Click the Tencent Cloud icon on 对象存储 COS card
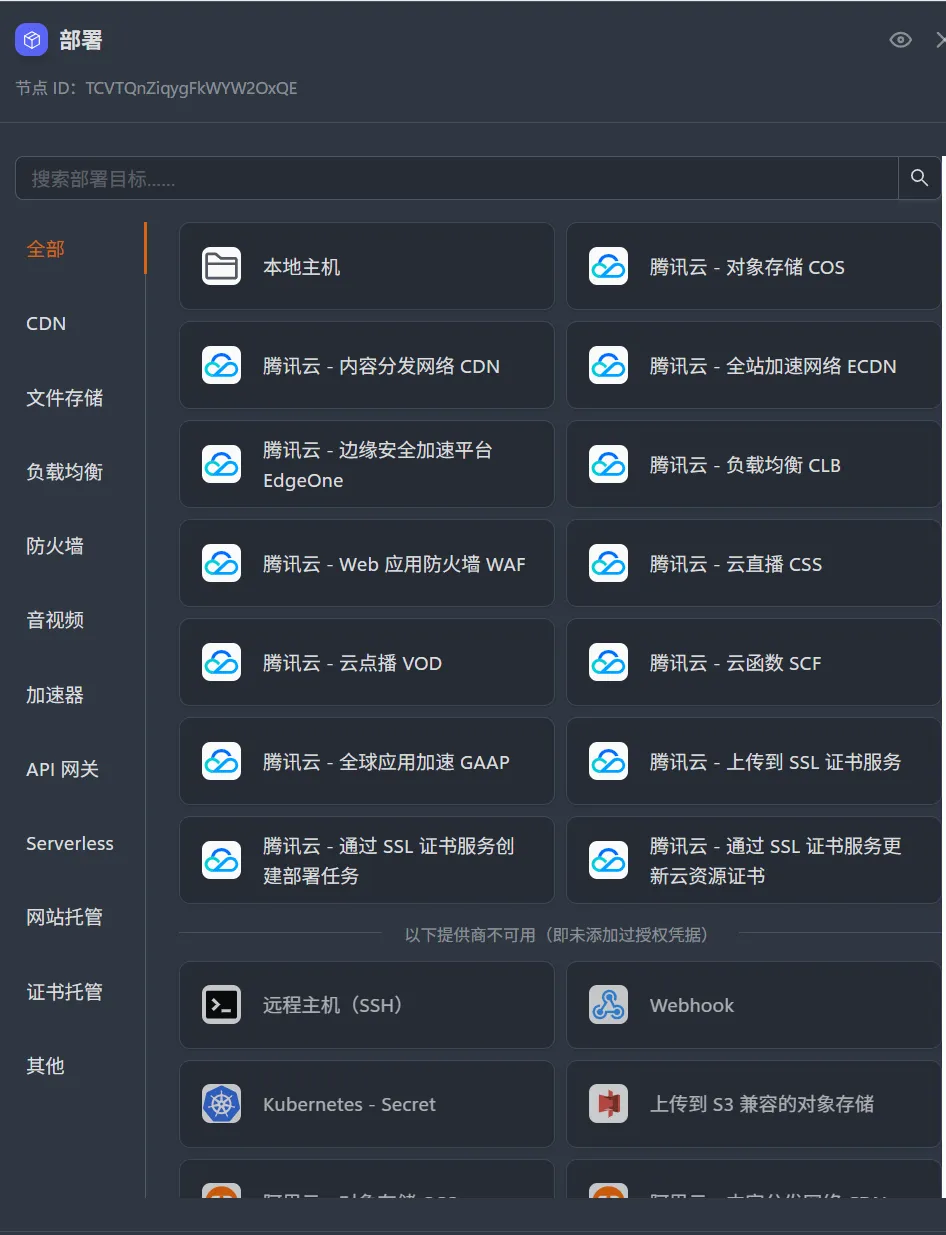946x1235 pixels. (x=608, y=266)
